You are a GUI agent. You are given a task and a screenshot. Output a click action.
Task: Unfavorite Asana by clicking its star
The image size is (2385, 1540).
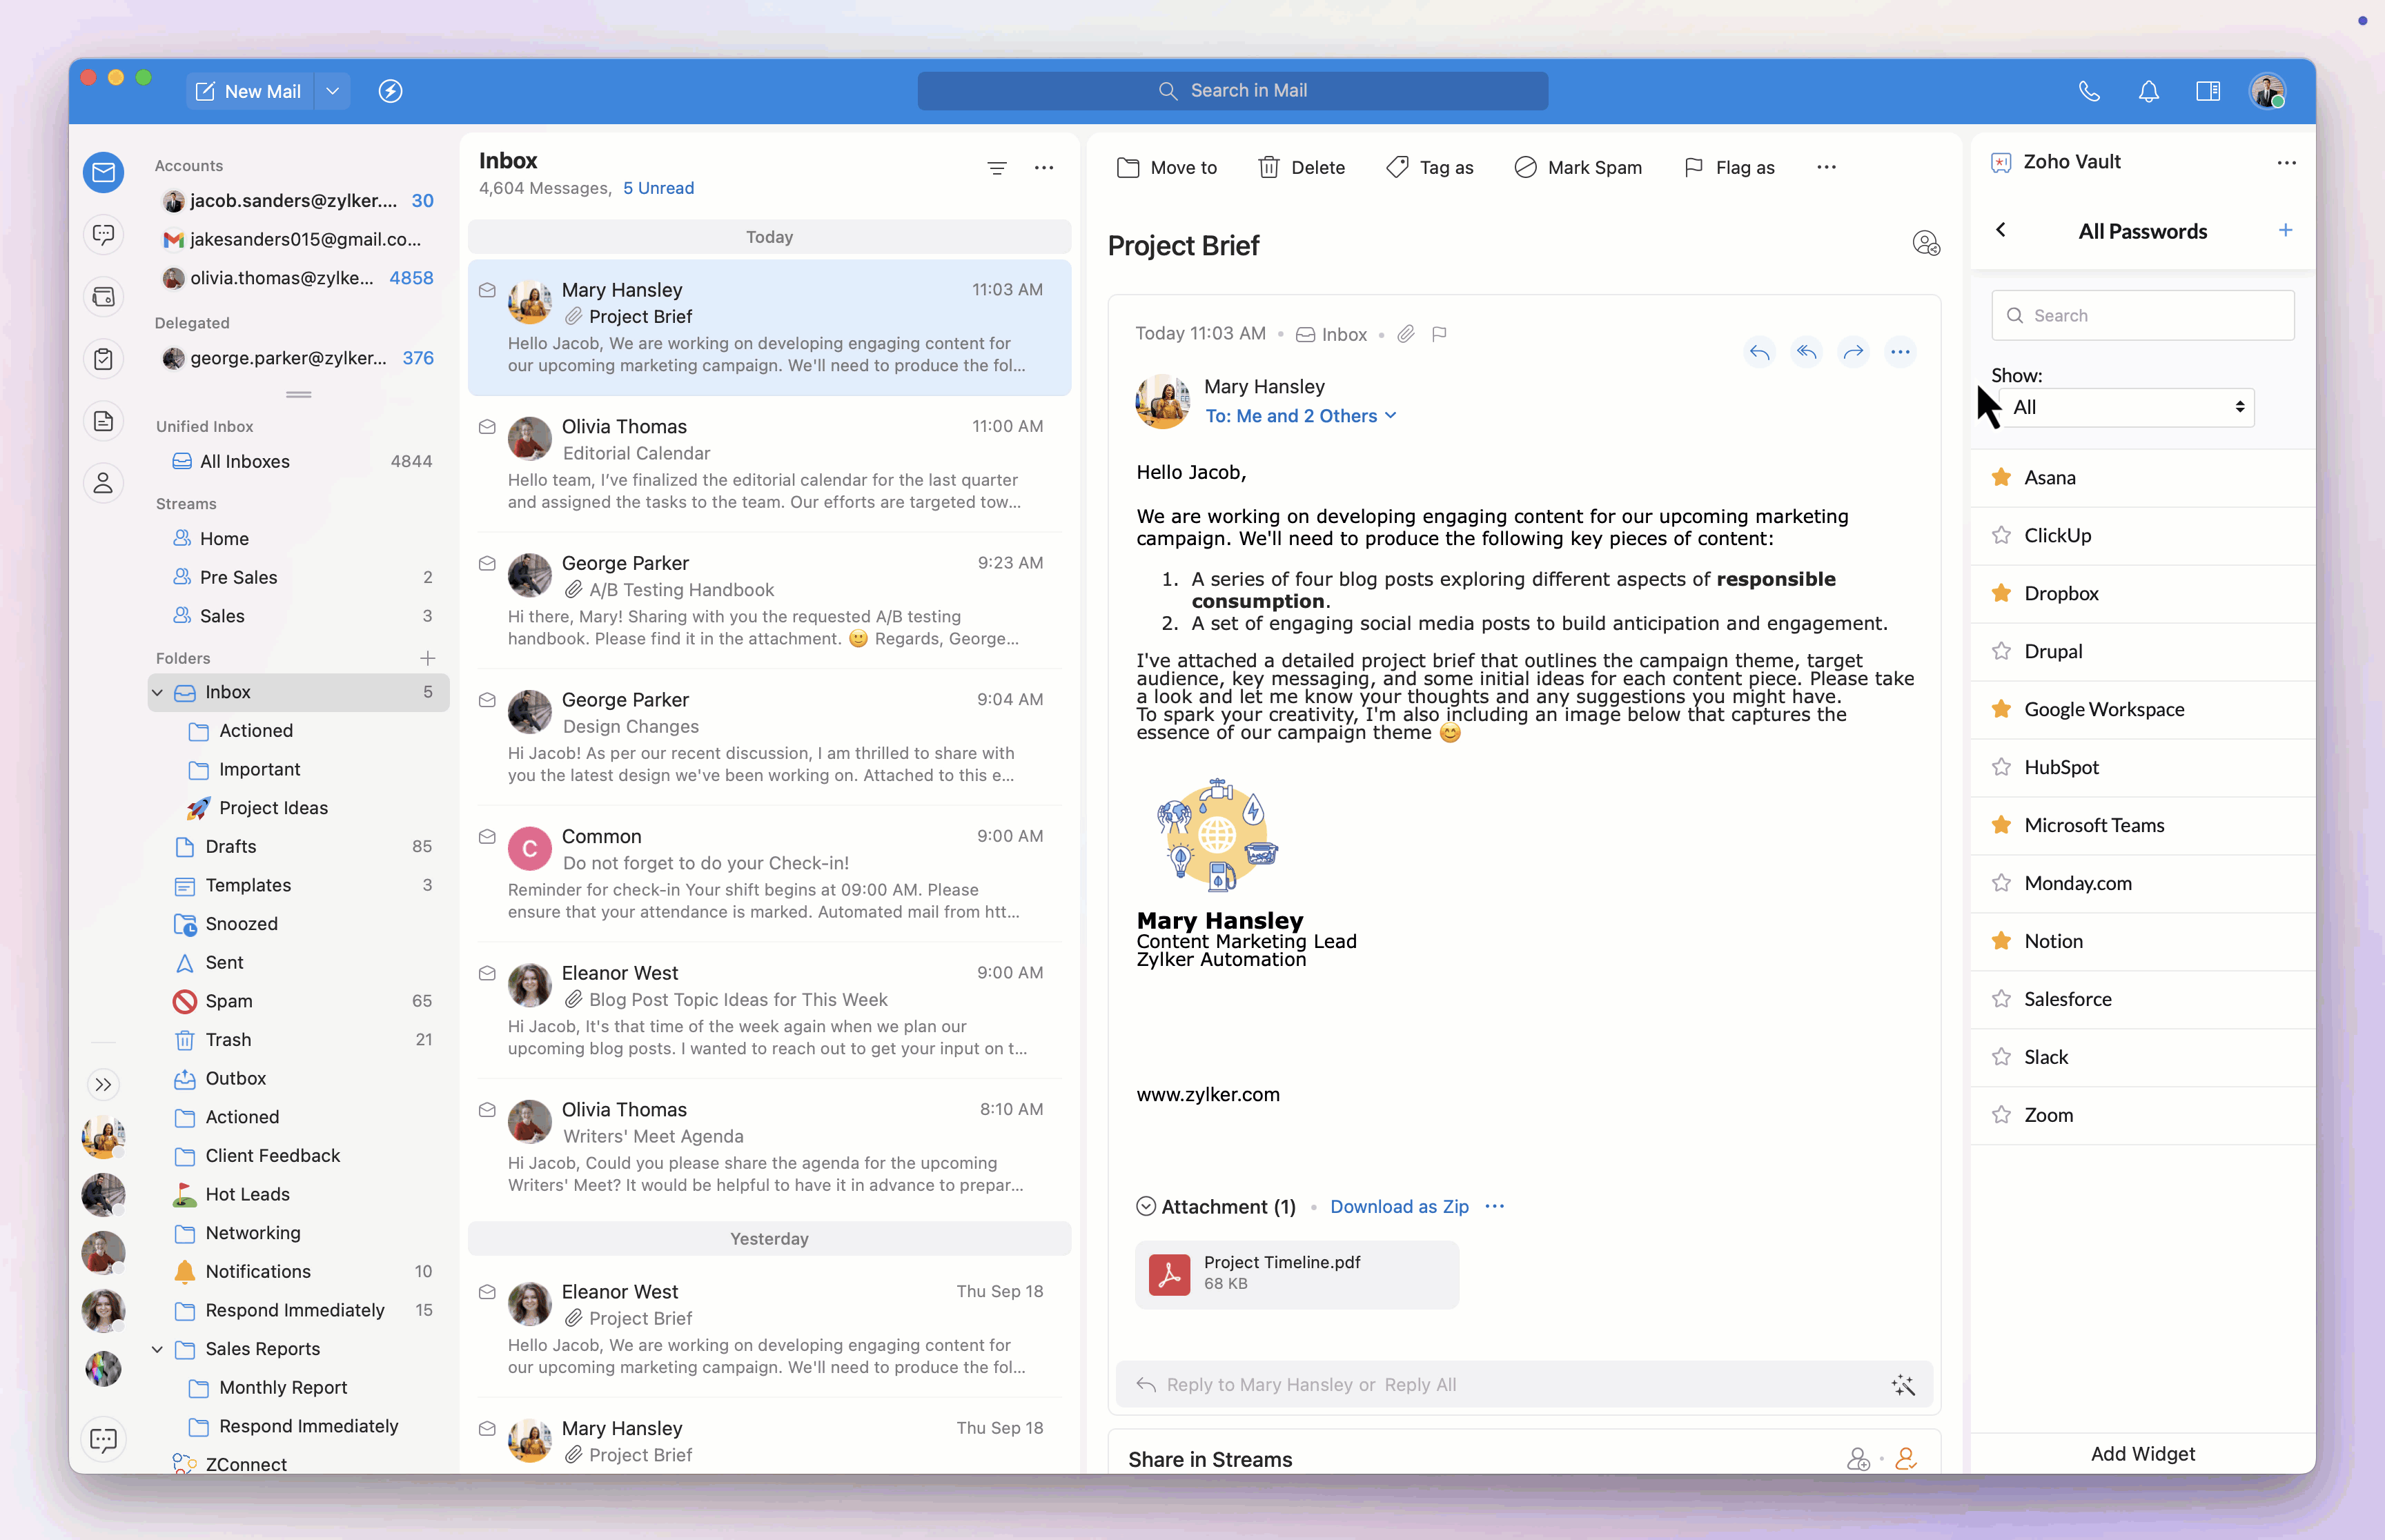coord(2001,477)
